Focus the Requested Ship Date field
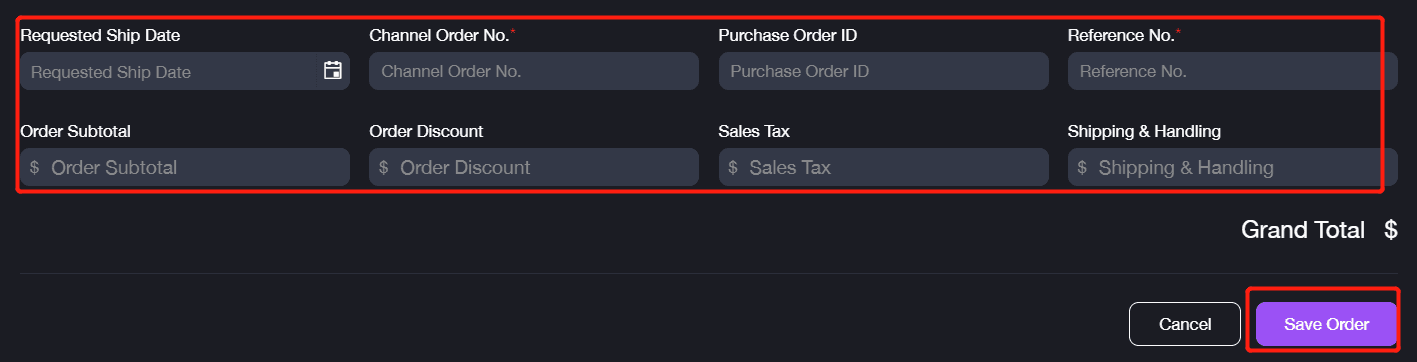1417x362 pixels. point(185,71)
